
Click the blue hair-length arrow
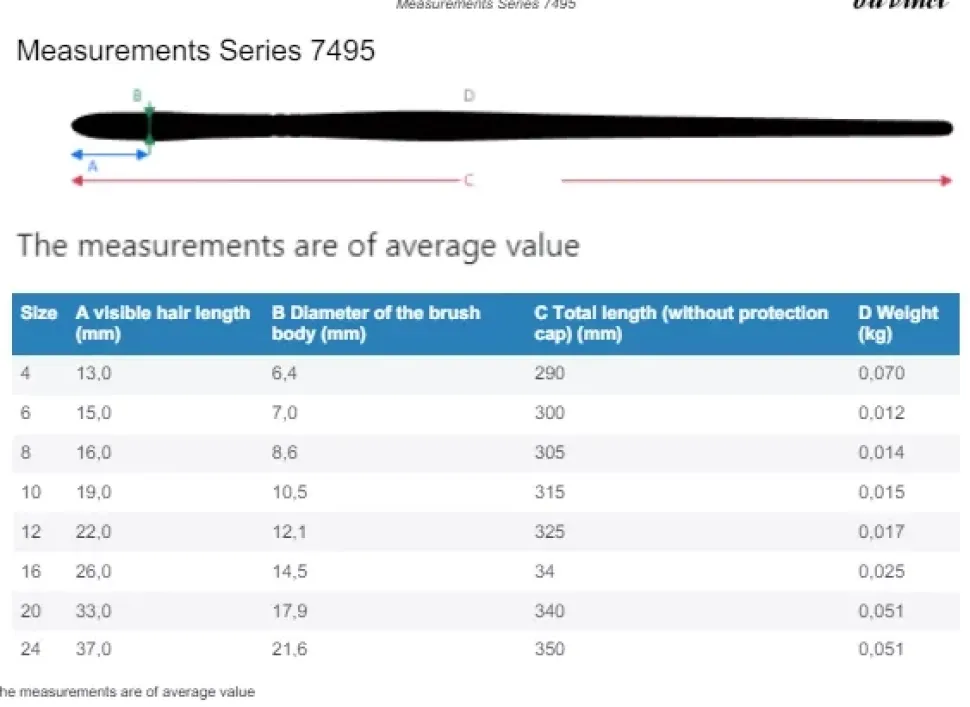(110, 154)
